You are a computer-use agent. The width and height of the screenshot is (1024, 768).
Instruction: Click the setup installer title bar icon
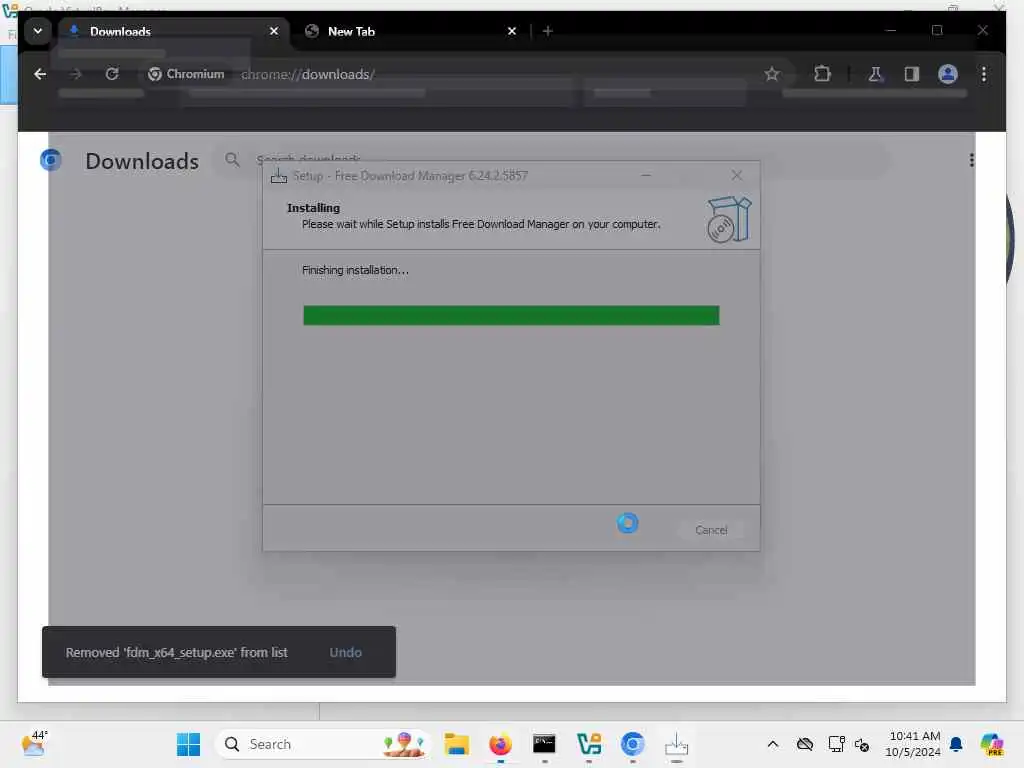tap(279, 176)
